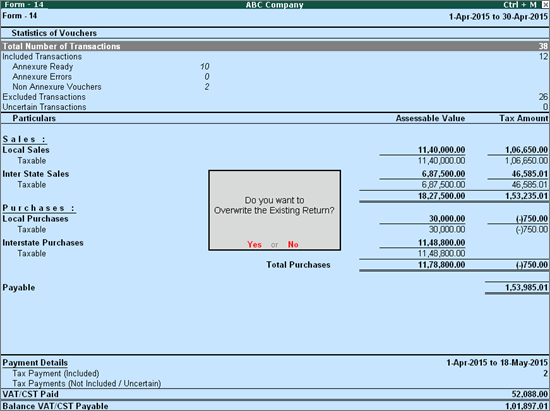Open Tax Payment (Included) line
Image resolution: width=550 pixels, height=411 pixels.
tap(275, 373)
